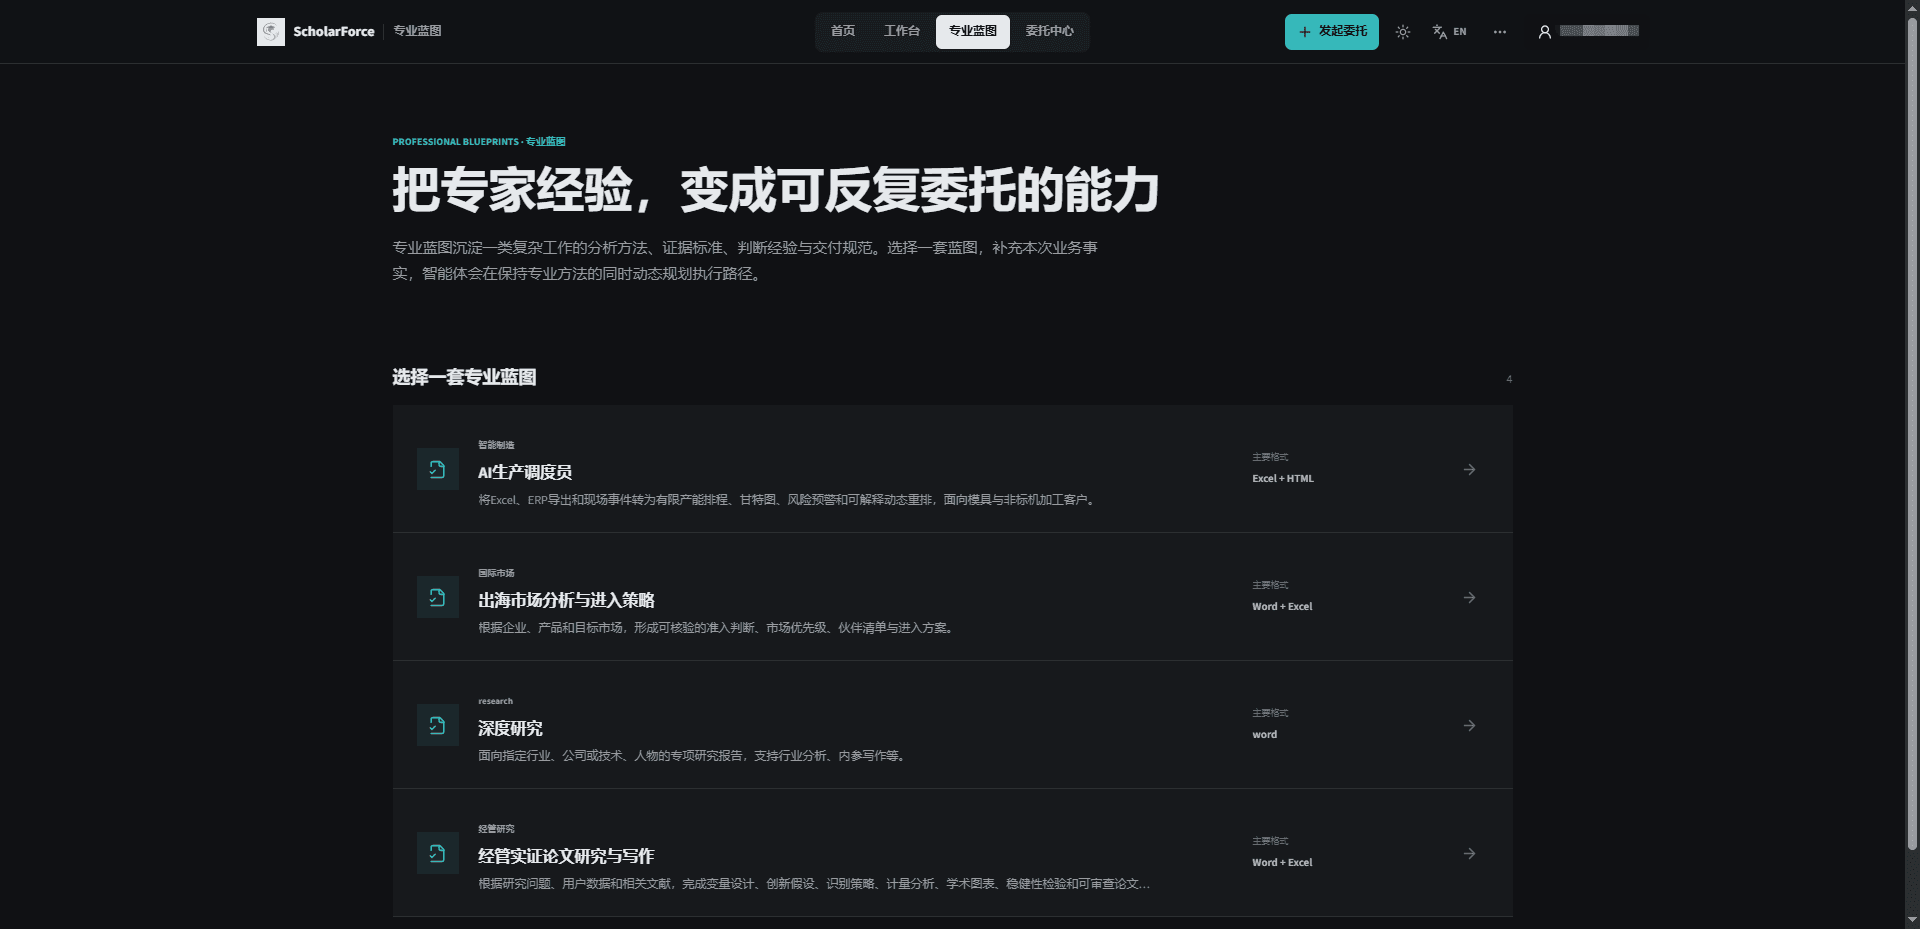Click the 出海市场分析与进入策略 blueprint icon
1920x929 pixels.
[x=438, y=597]
